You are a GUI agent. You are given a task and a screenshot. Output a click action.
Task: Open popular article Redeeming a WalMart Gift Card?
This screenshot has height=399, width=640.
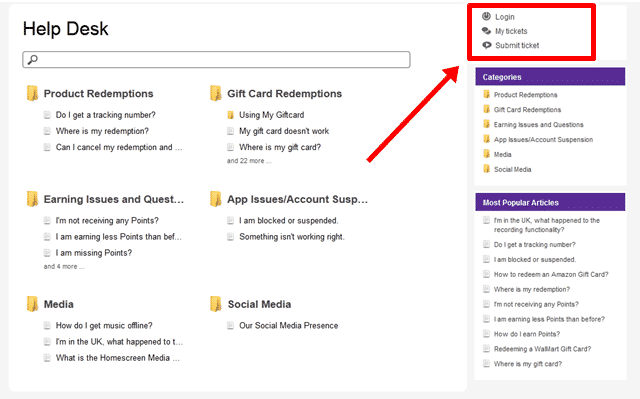click(x=542, y=349)
